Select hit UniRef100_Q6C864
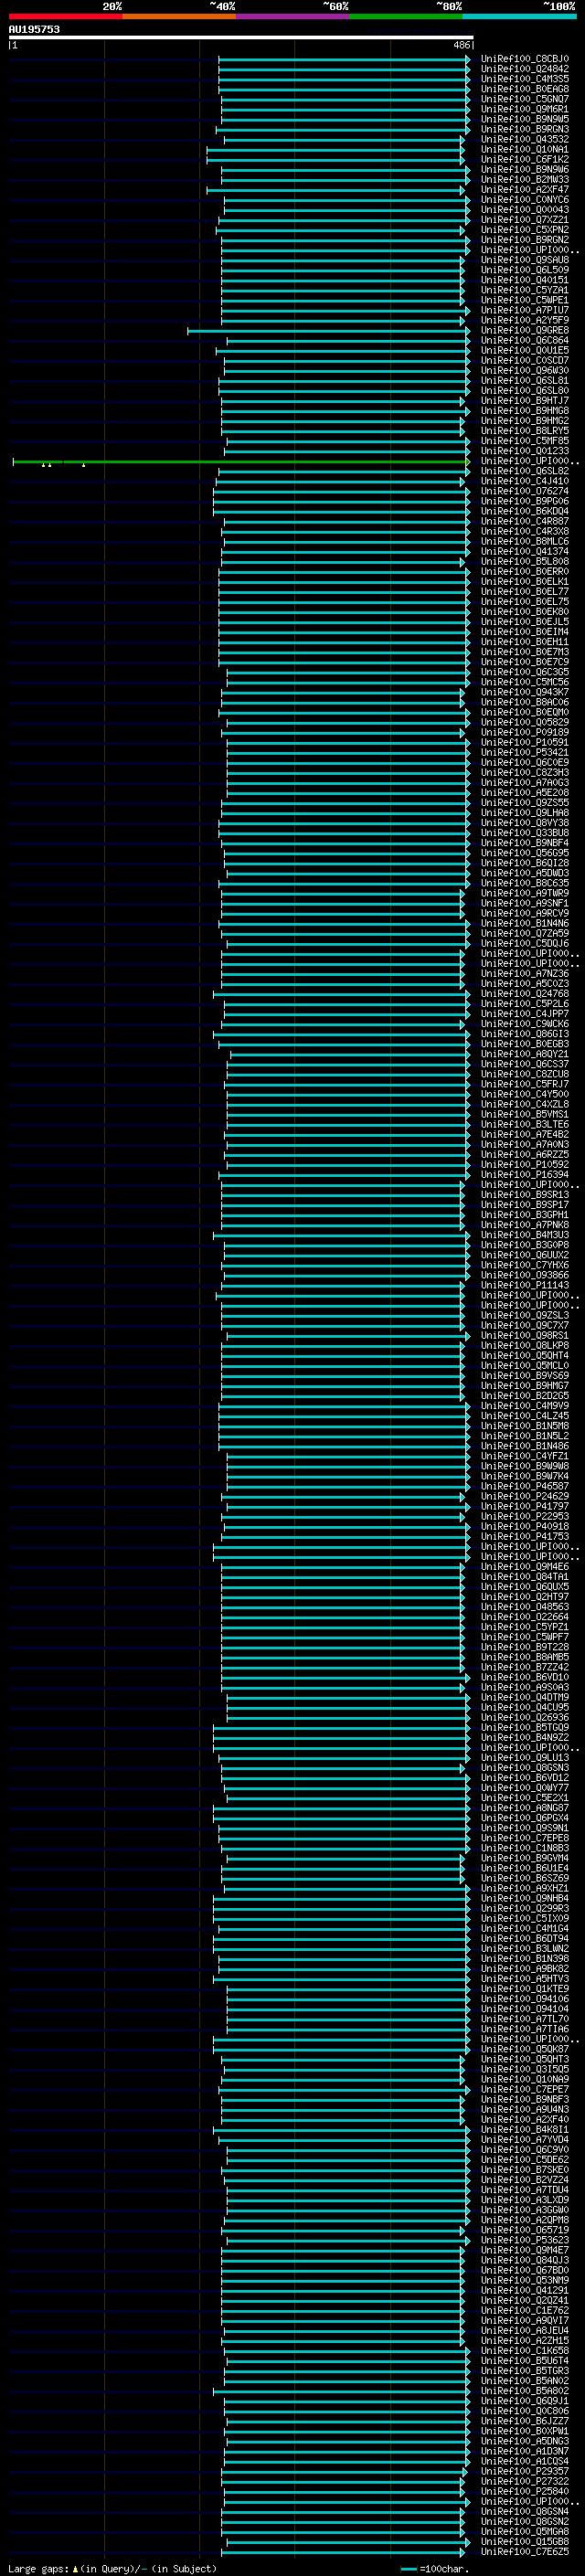The width and height of the screenshot is (585, 2576). tap(525, 340)
